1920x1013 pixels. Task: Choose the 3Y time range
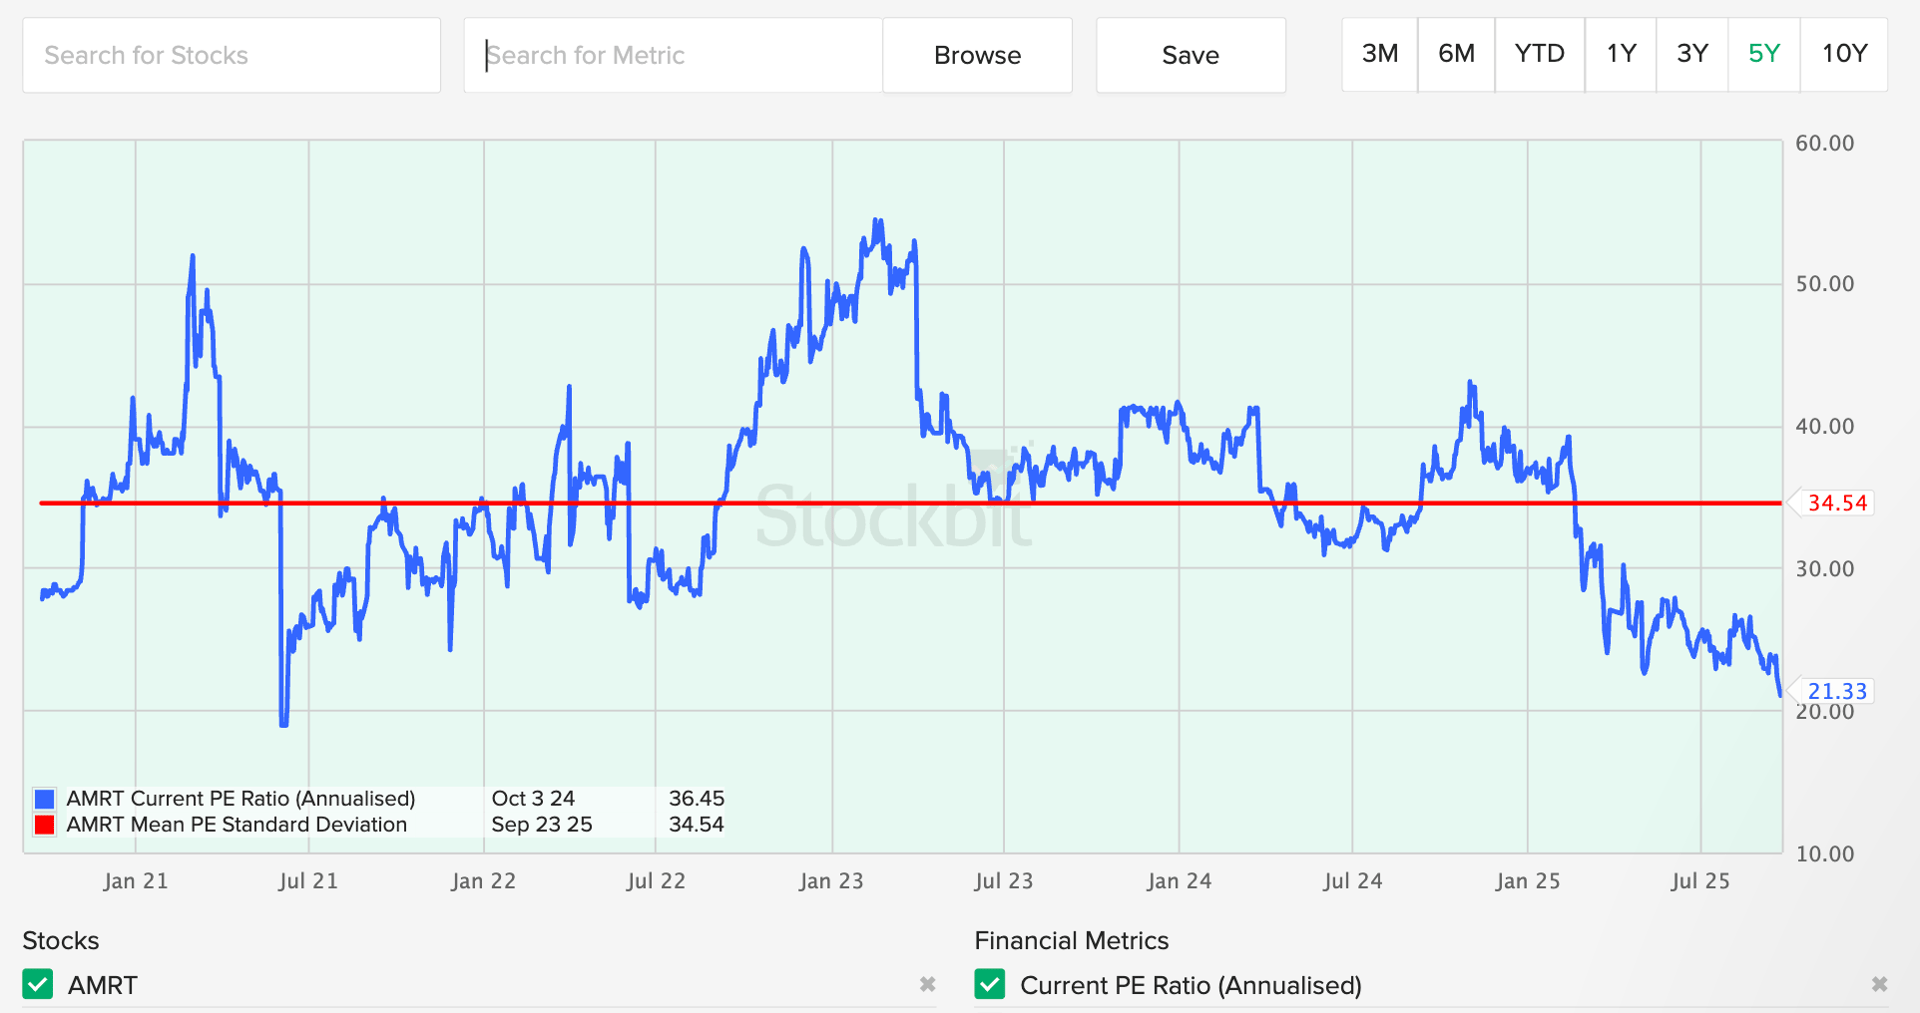1692,54
